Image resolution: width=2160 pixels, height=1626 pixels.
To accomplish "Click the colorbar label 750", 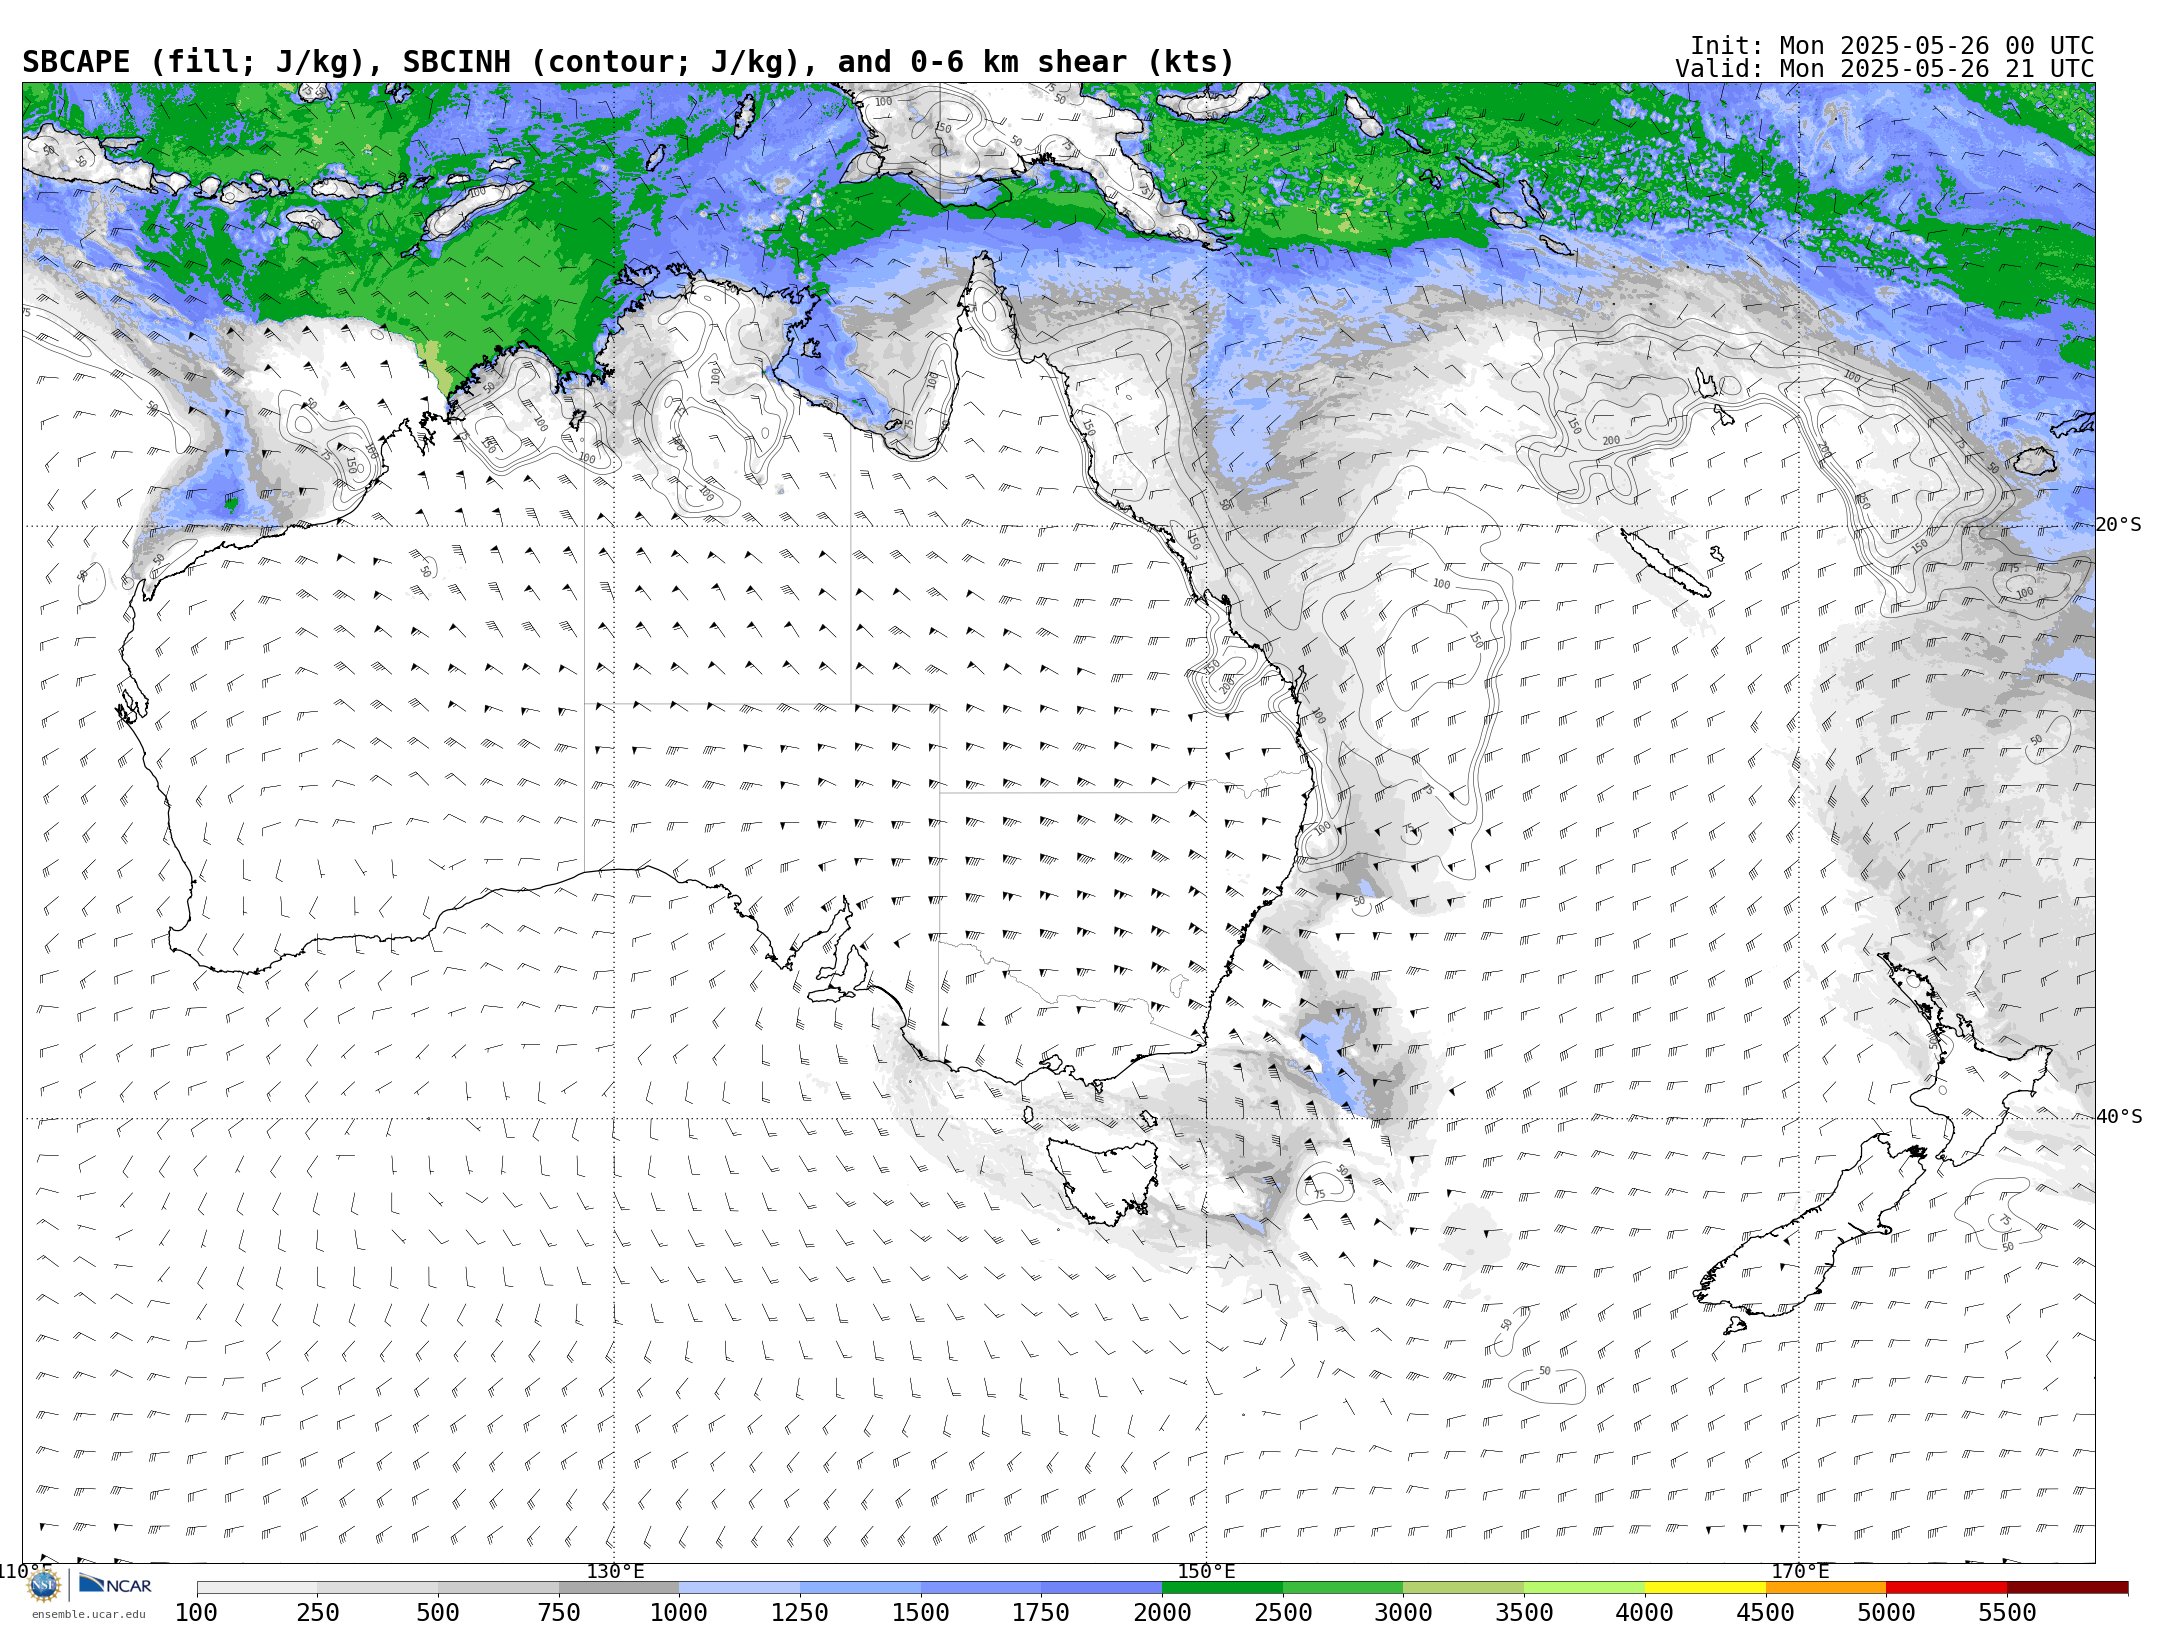I will click(559, 1613).
